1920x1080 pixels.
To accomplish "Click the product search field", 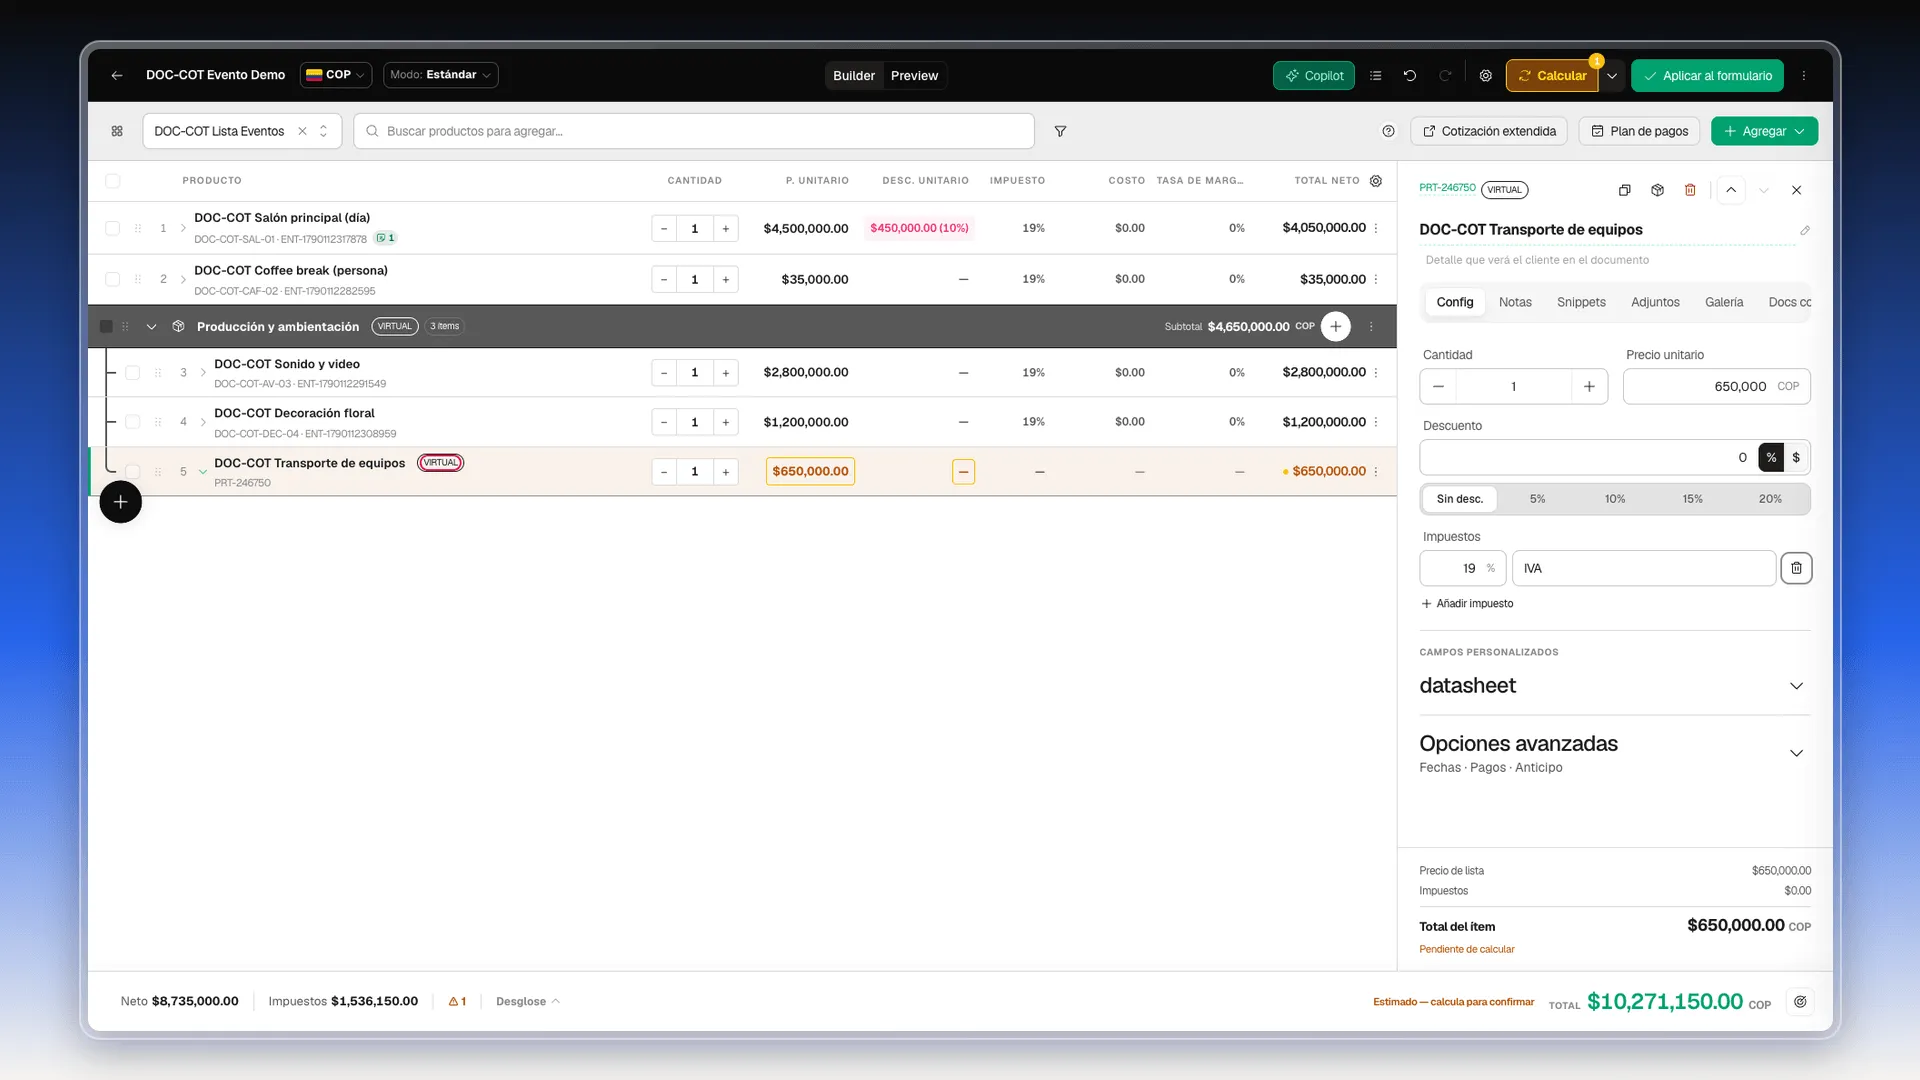I will [x=694, y=131].
